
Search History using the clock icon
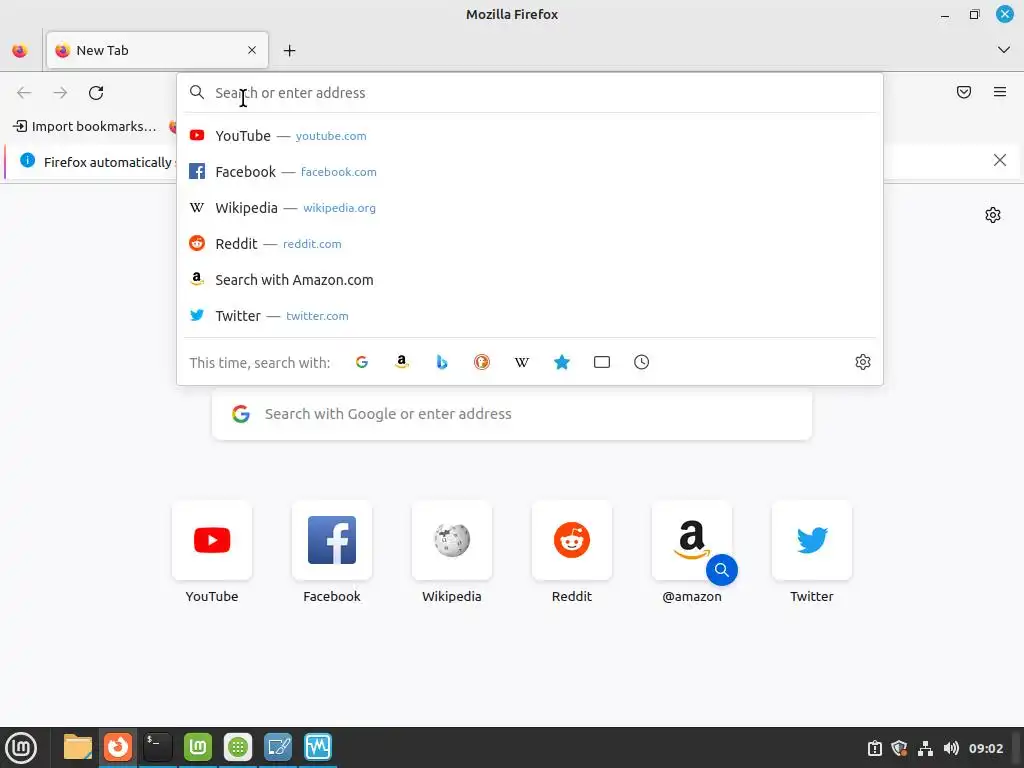pos(641,362)
